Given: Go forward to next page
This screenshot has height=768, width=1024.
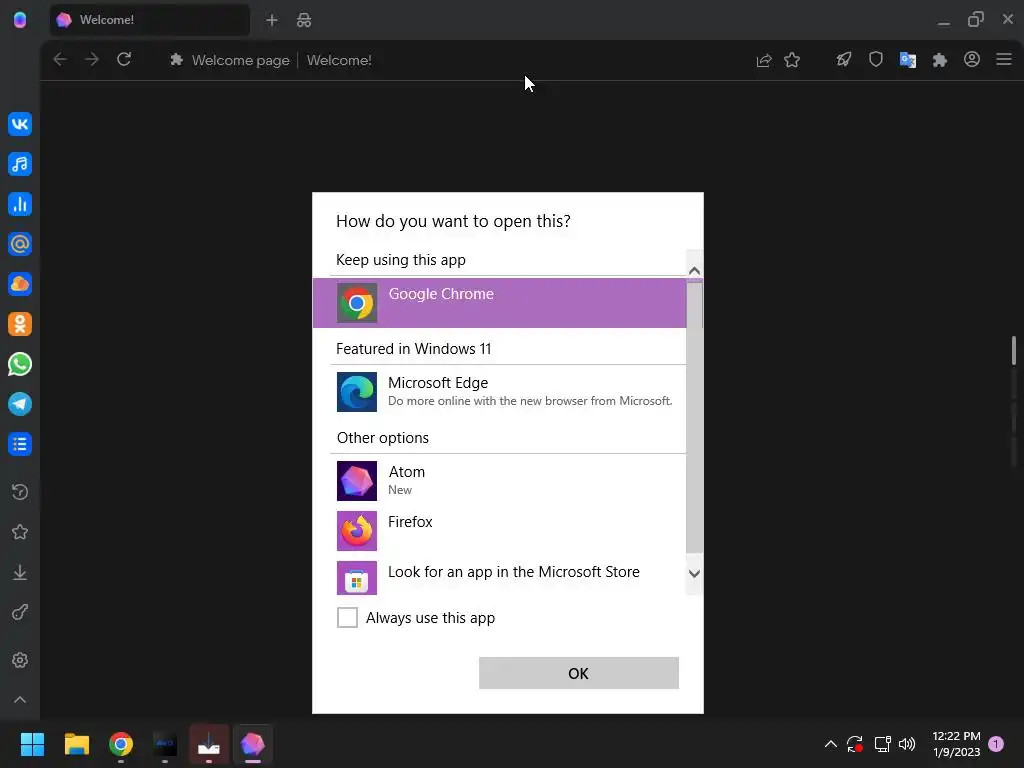Looking at the screenshot, I should [92, 59].
